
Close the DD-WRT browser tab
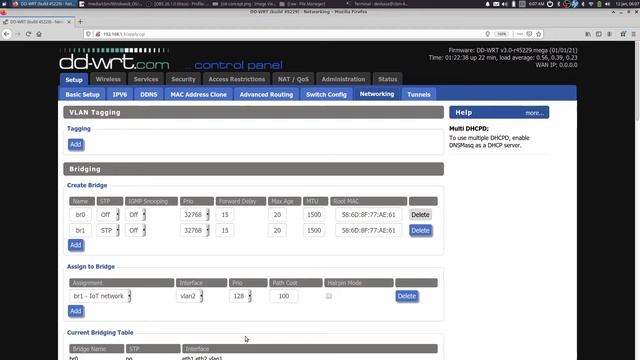click(69, 22)
